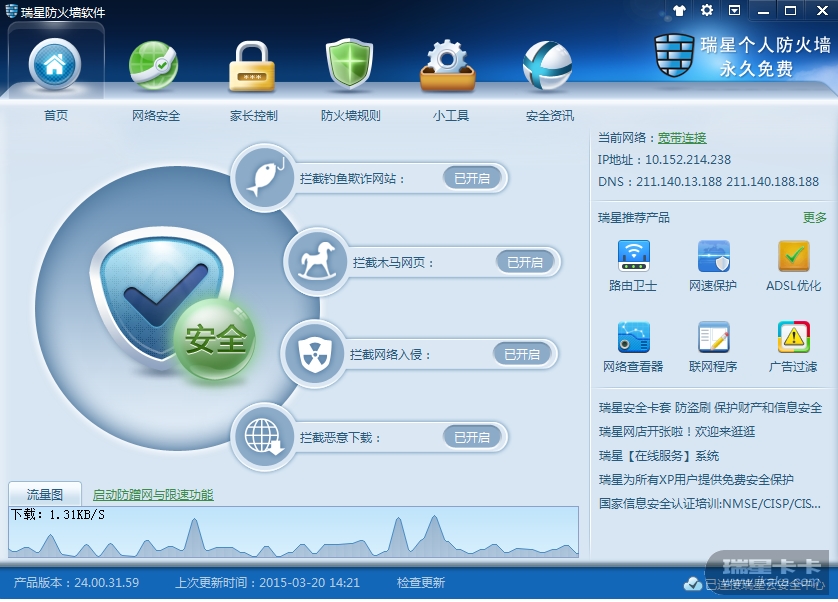838x602 pixels.
Task: Select the 流量图 tab
Action: [x=45, y=494]
